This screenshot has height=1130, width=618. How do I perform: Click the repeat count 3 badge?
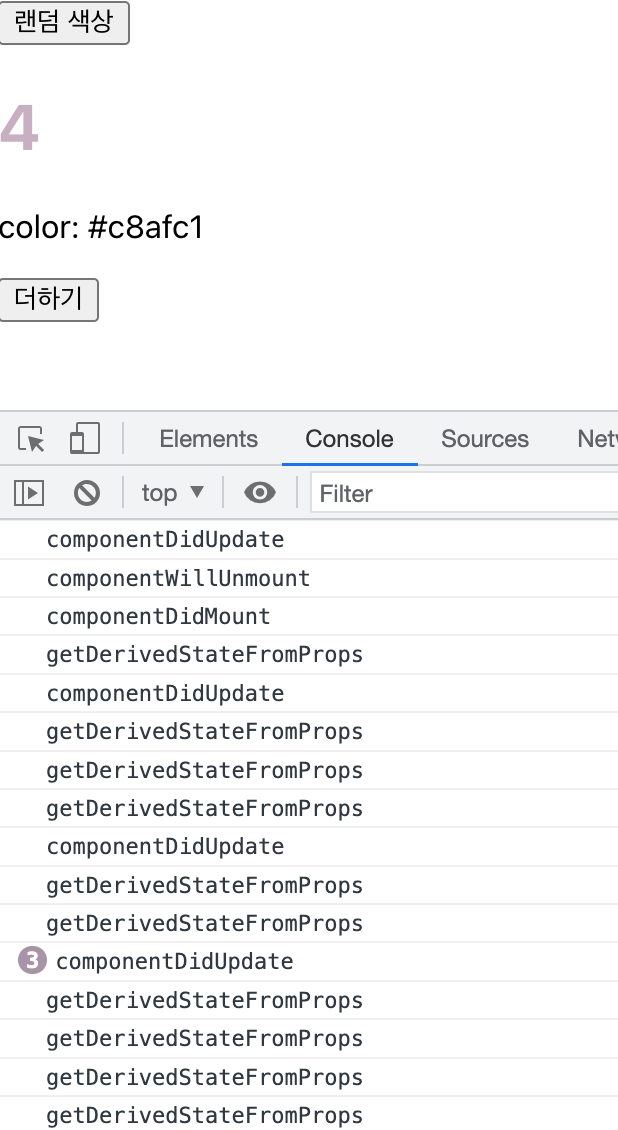(x=32, y=961)
